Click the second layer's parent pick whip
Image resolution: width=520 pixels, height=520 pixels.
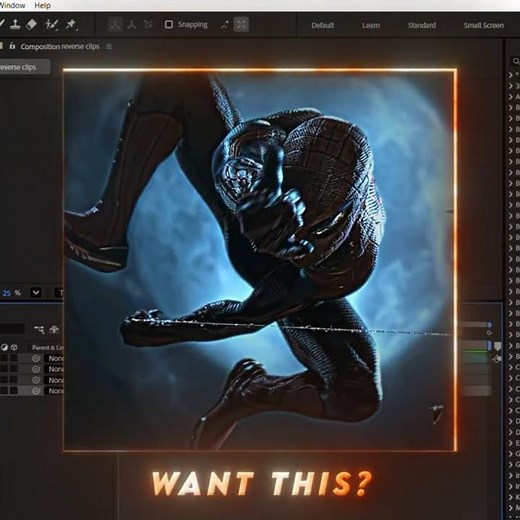[x=36, y=369]
